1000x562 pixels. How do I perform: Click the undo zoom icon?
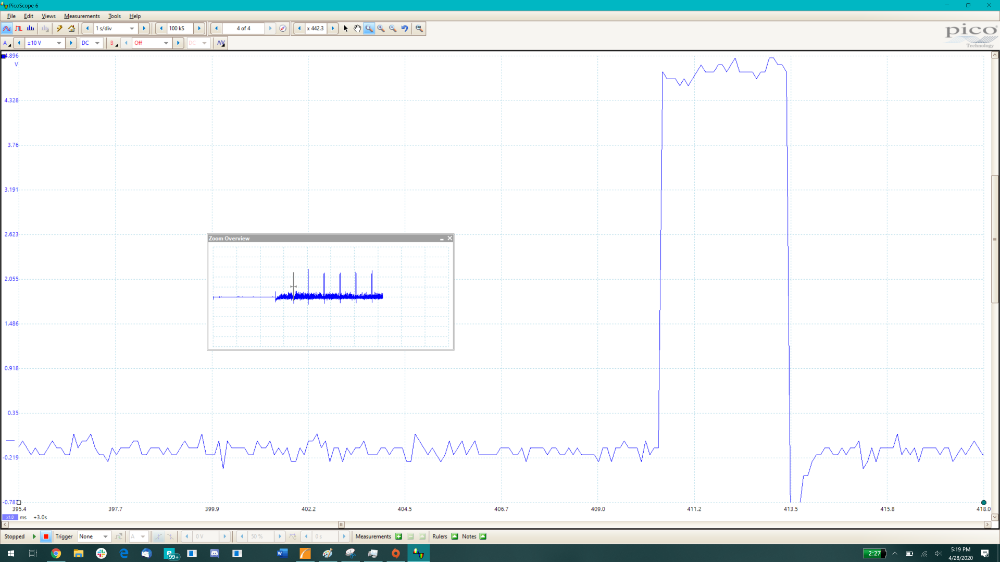click(404, 29)
